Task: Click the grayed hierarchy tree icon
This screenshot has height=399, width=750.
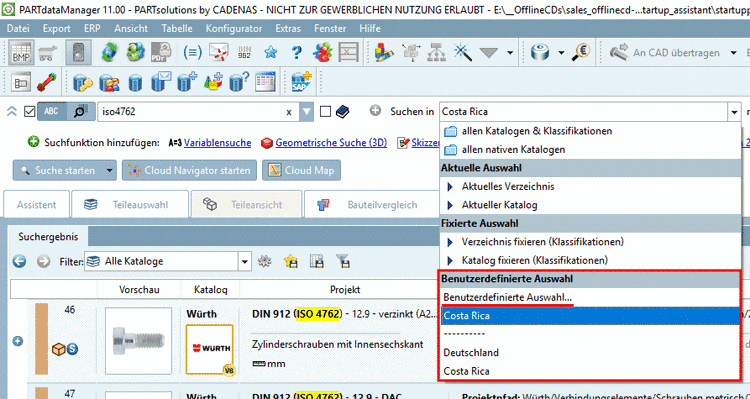Action: [437, 53]
